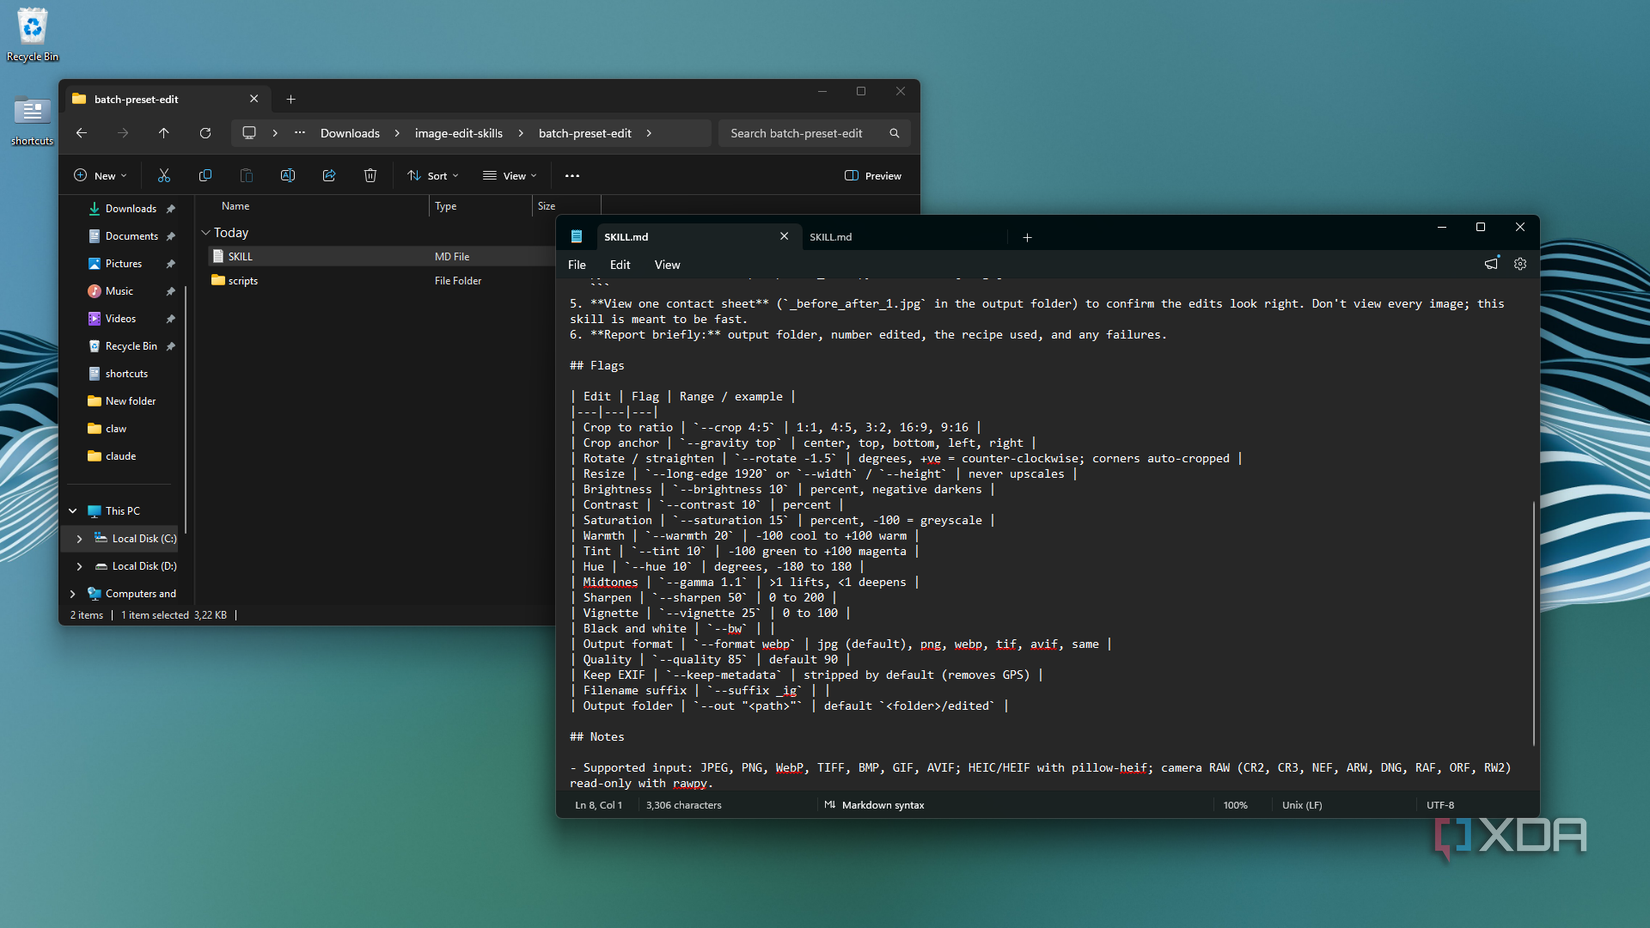Select the scripts folder row
Image resolution: width=1650 pixels, height=928 pixels.
(380, 281)
